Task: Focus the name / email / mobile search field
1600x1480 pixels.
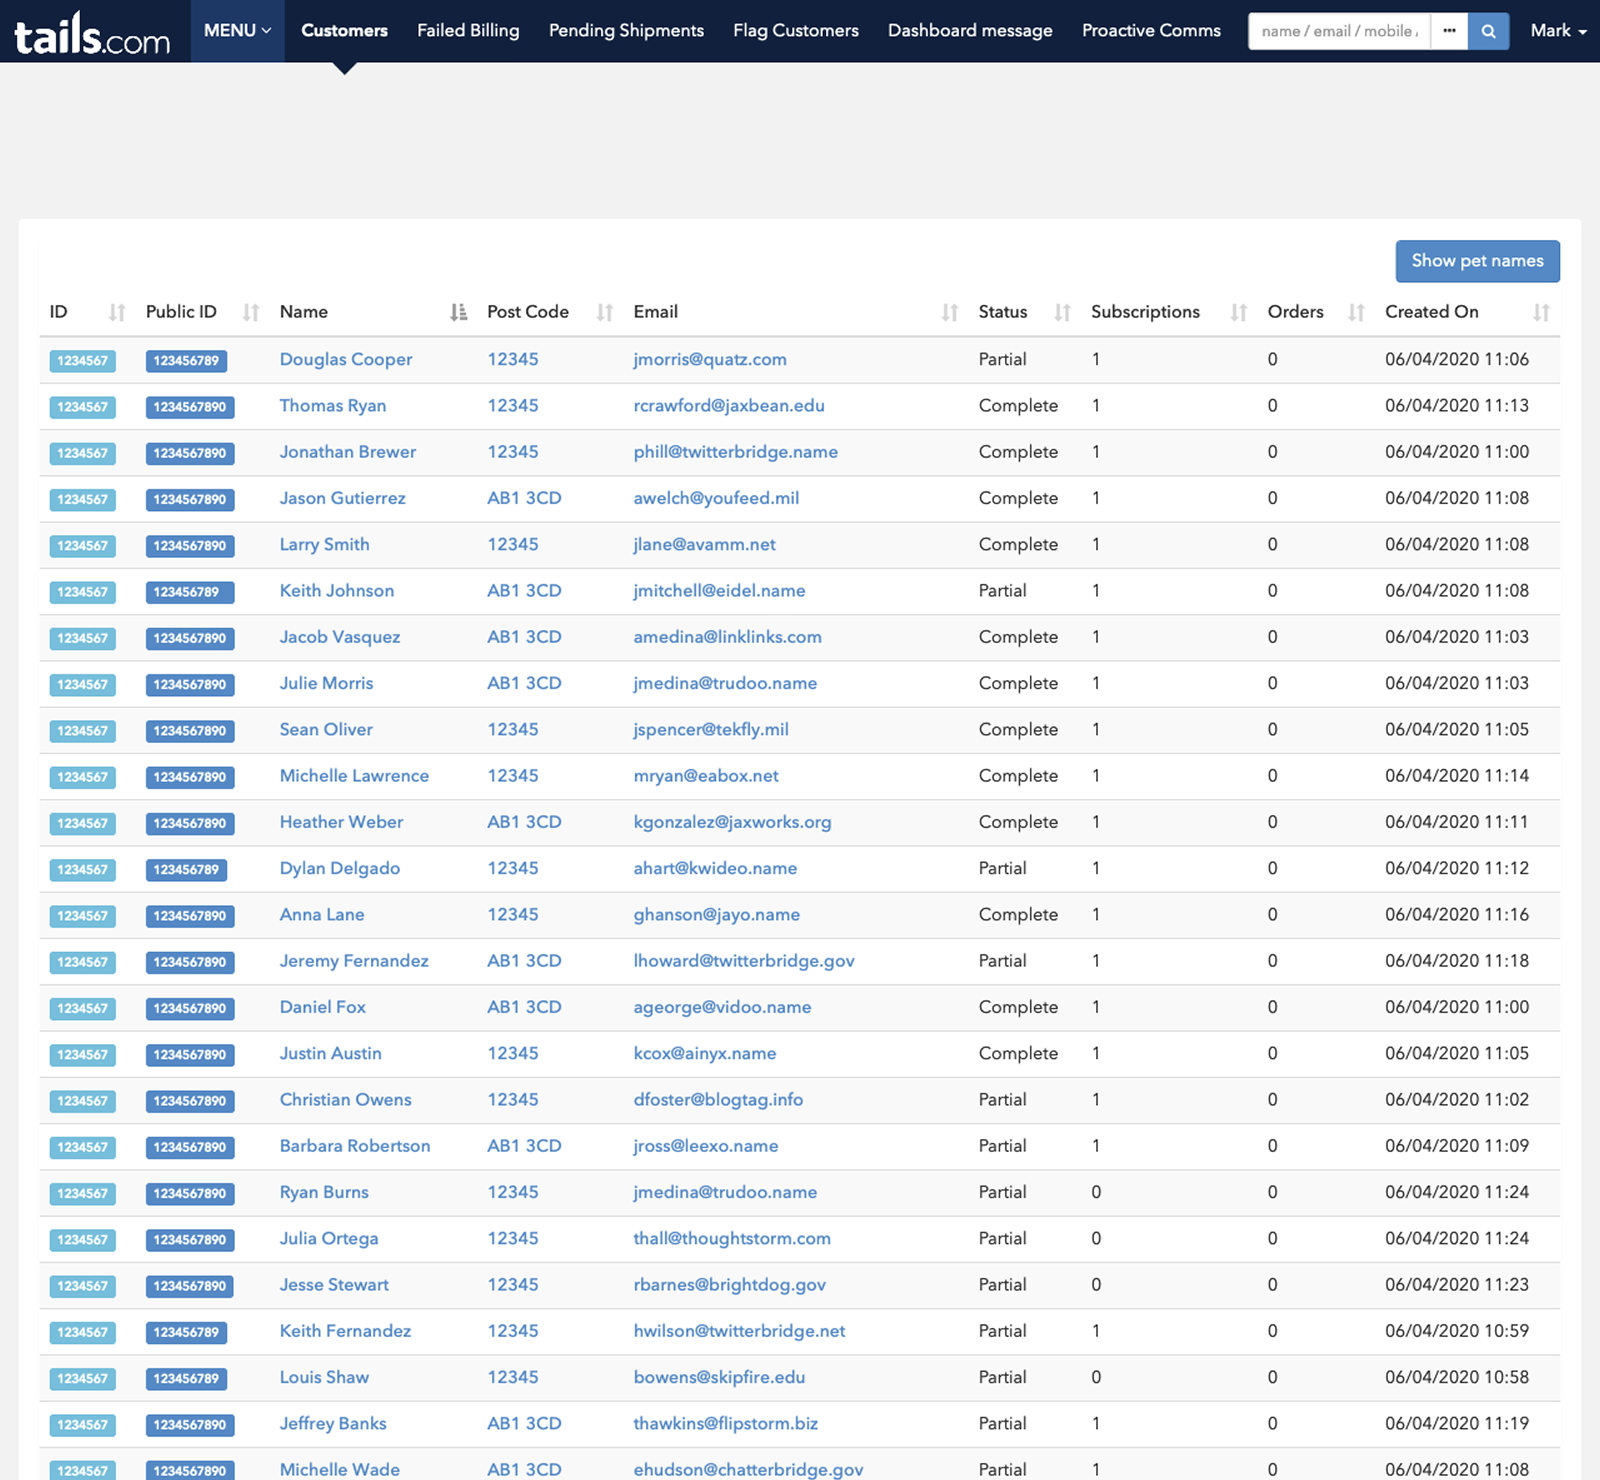Action: pyautogui.click(x=1339, y=31)
